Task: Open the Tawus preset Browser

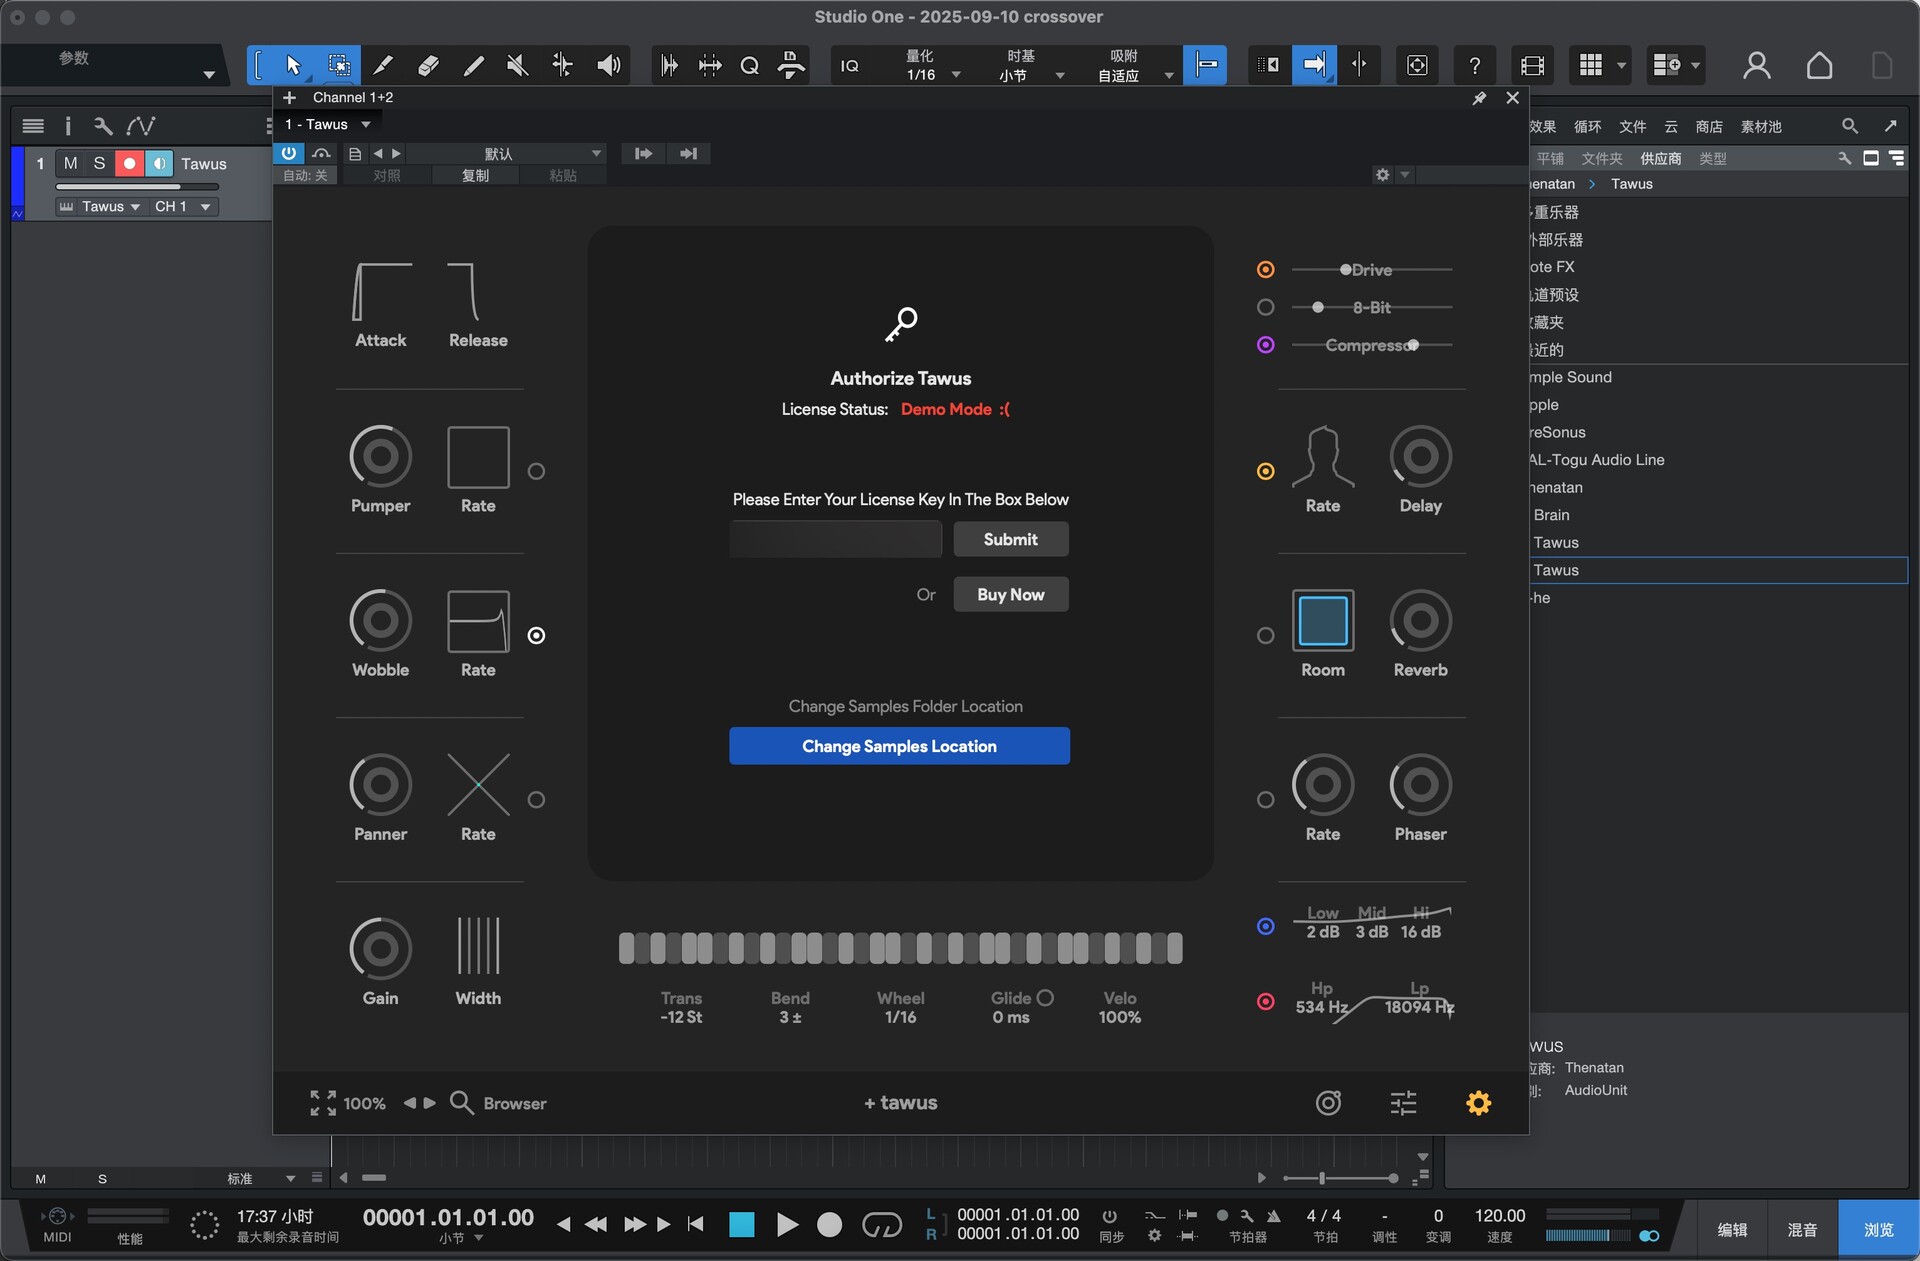Action: (x=498, y=1102)
